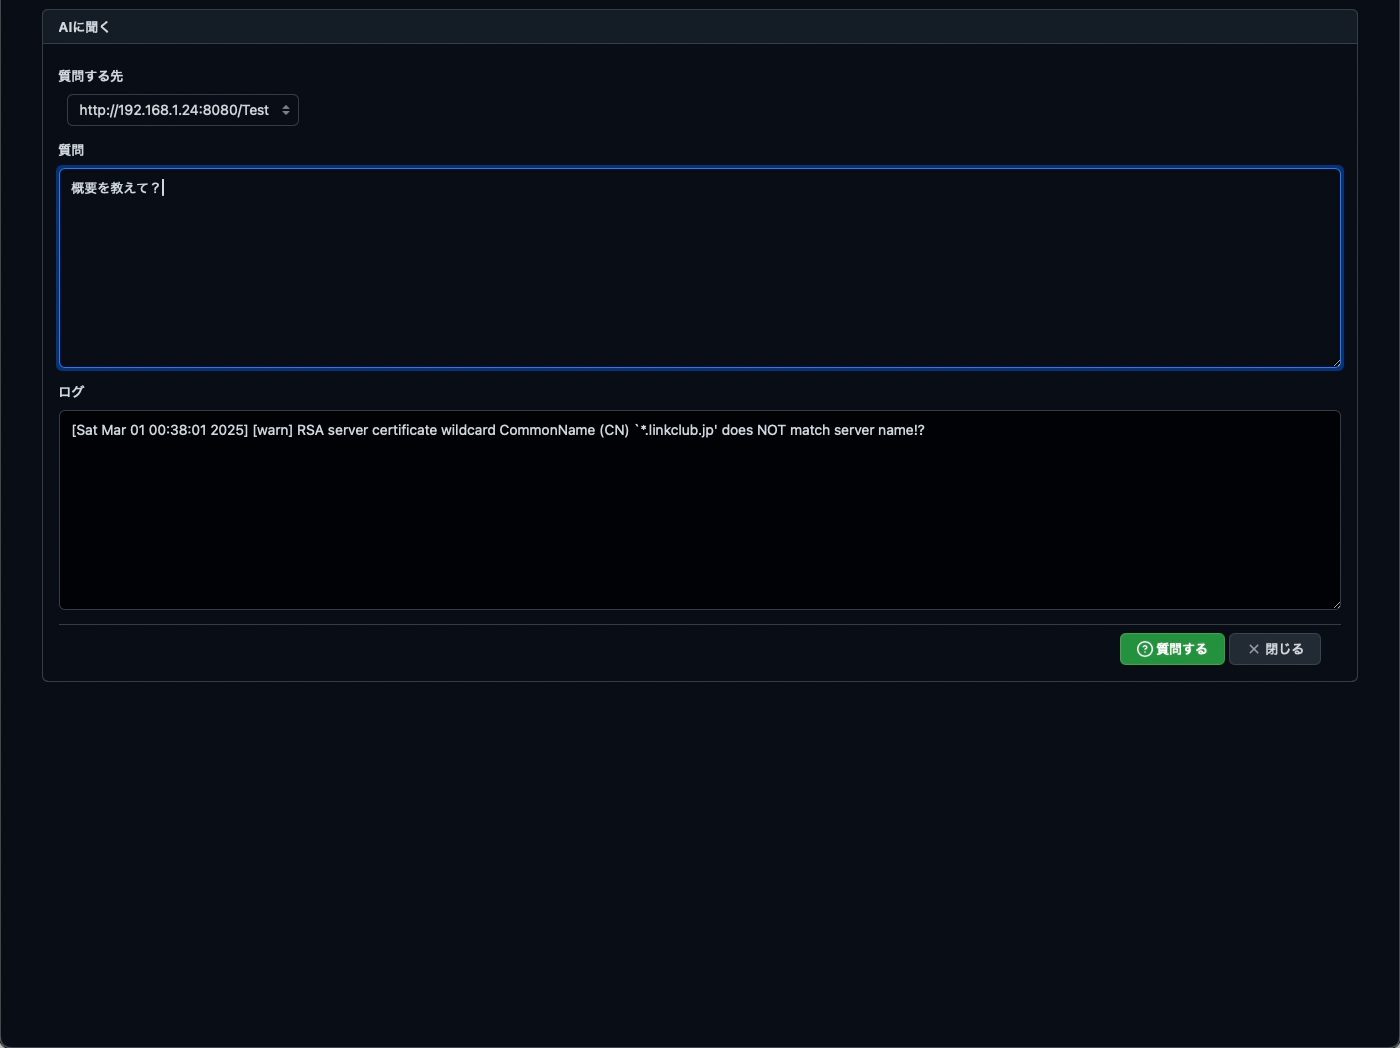Click the 質問する先 field label
Screen dimensions: 1400x1048
90,76
